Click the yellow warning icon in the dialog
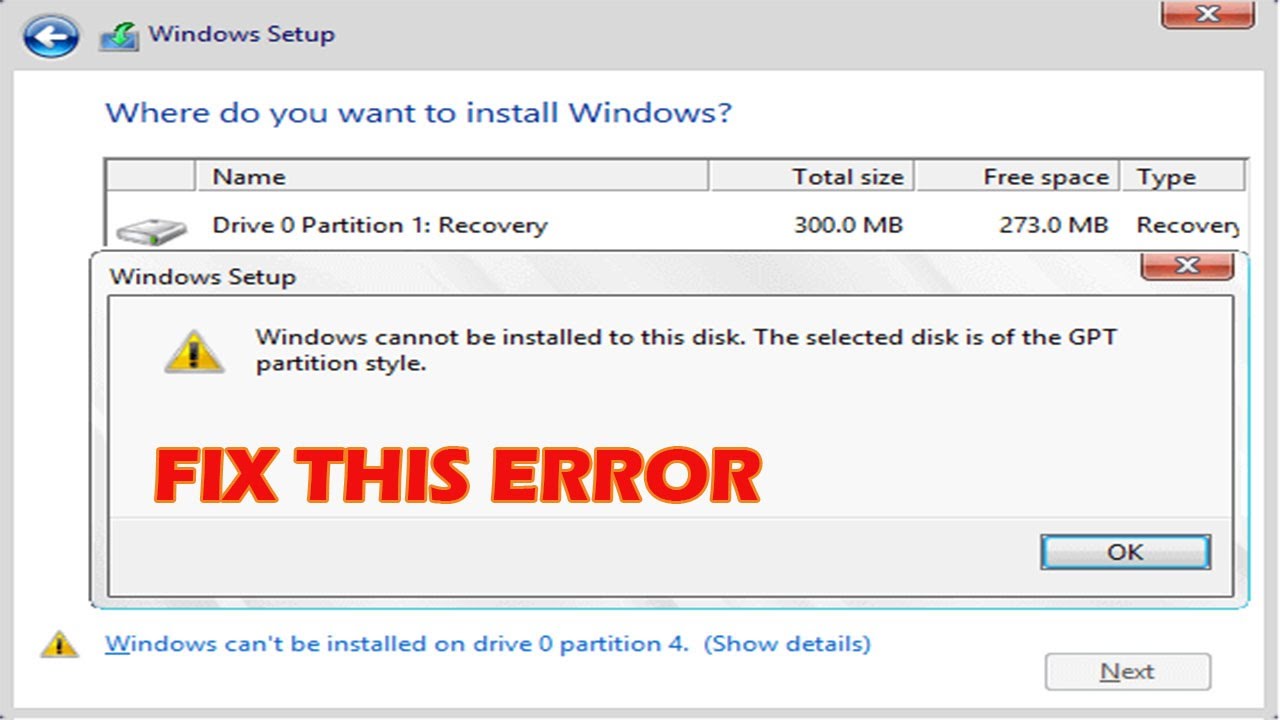This screenshot has height=720, width=1280. click(x=194, y=352)
